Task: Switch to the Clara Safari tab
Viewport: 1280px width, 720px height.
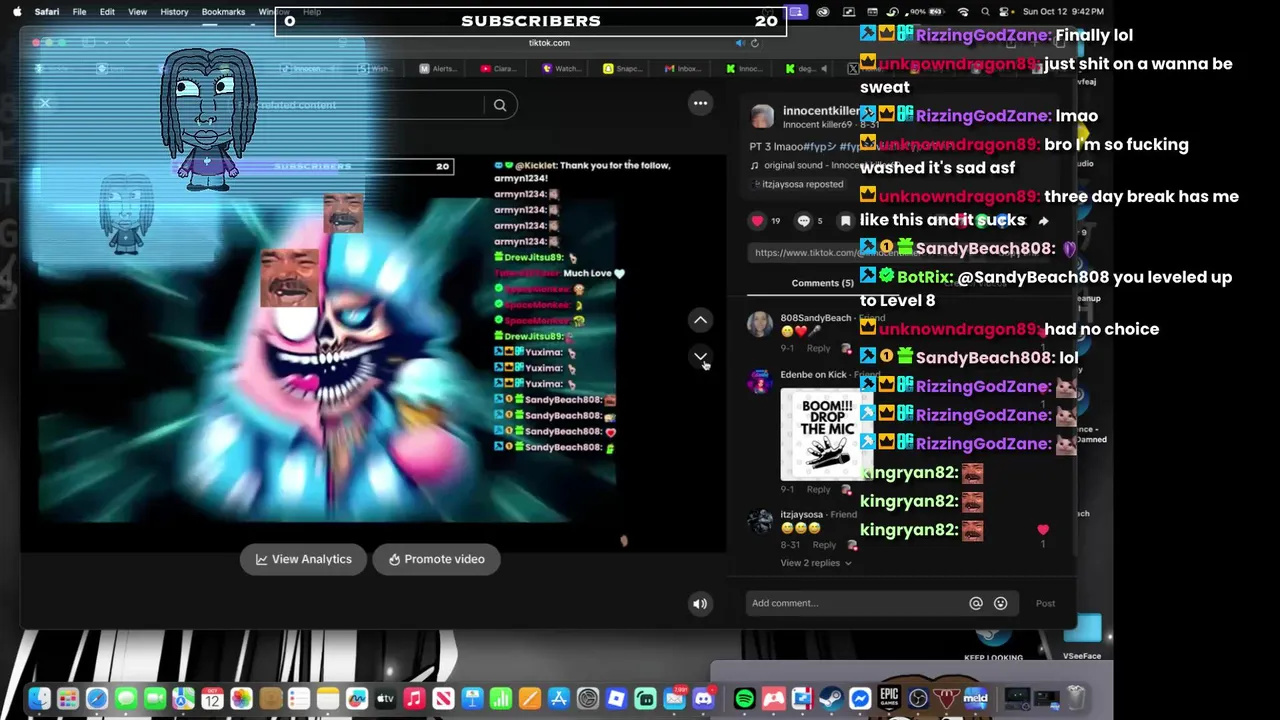Action: tap(498, 69)
